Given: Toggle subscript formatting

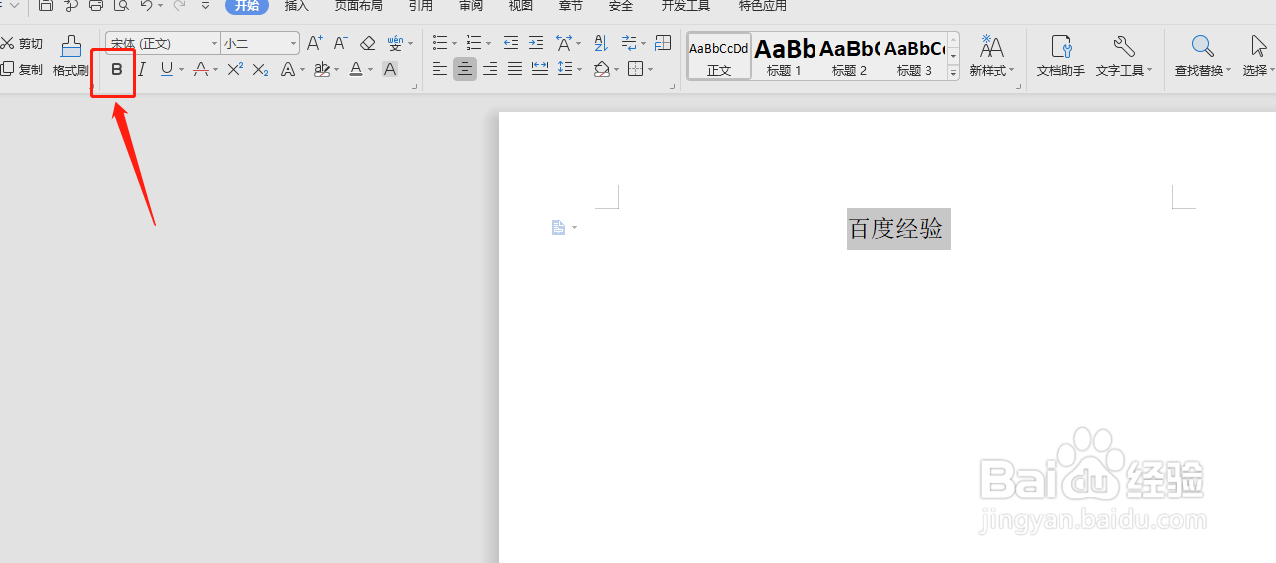Looking at the screenshot, I should 260,70.
